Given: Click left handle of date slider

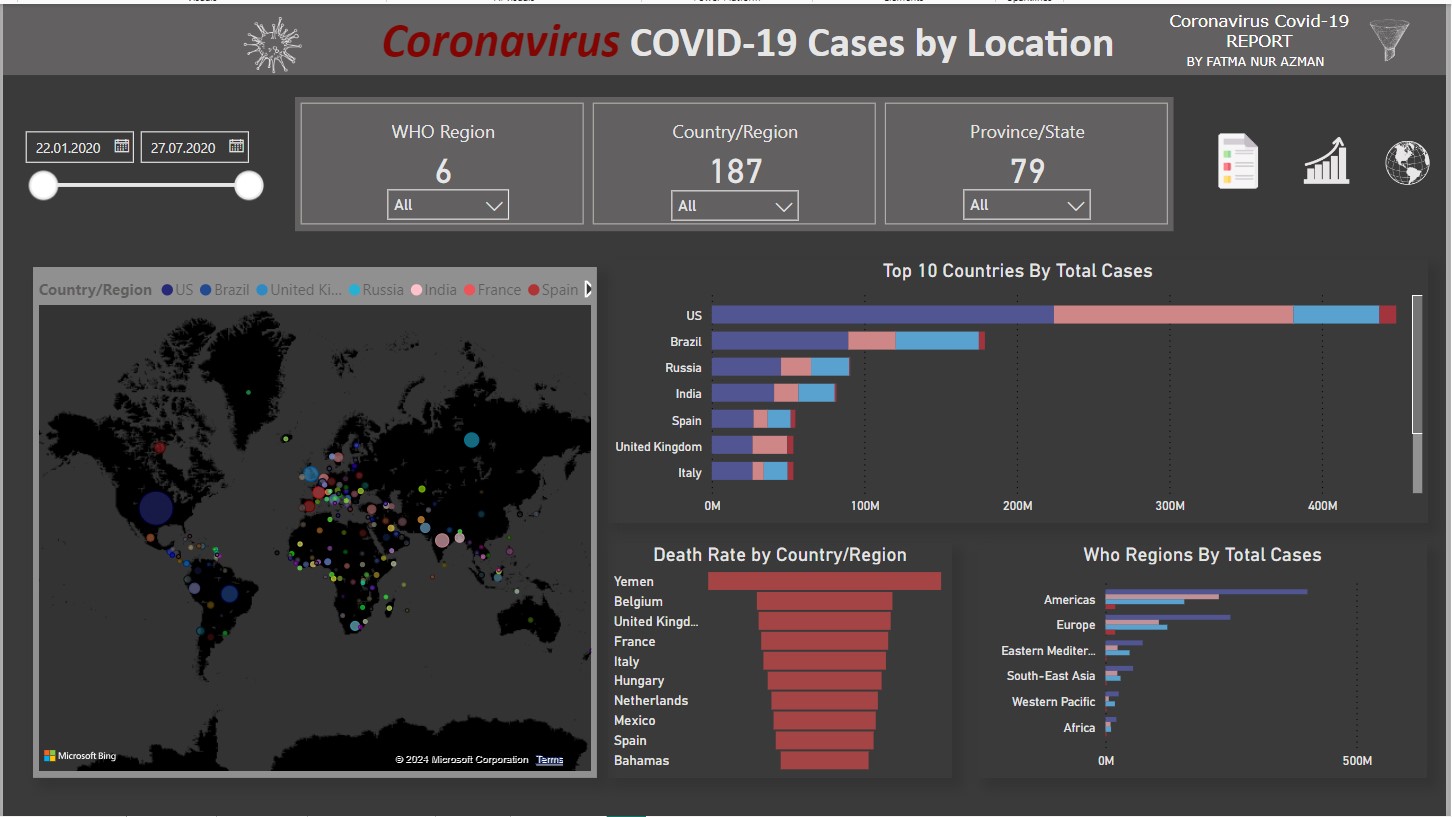Looking at the screenshot, I should coord(43,185).
